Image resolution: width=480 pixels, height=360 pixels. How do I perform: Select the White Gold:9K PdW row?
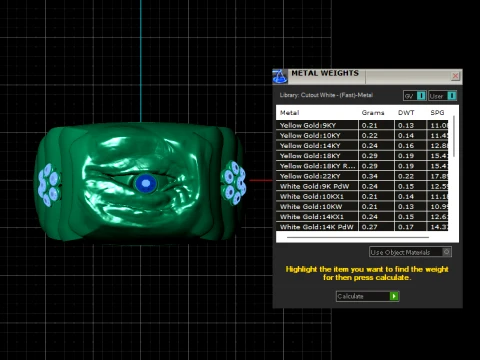[x=362, y=186]
